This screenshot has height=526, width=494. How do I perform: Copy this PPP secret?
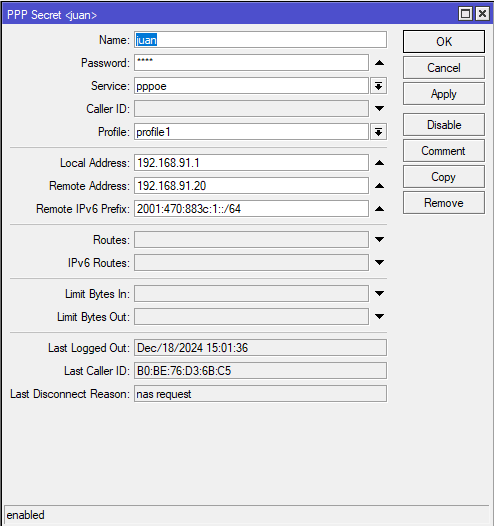point(444,177)
